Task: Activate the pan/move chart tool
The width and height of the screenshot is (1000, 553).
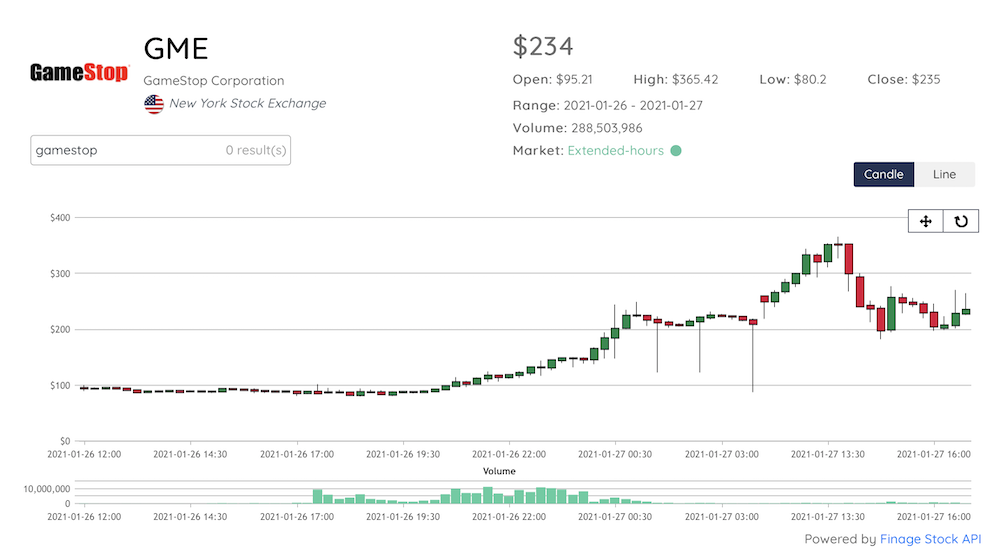Action: (x=925, y=221)
